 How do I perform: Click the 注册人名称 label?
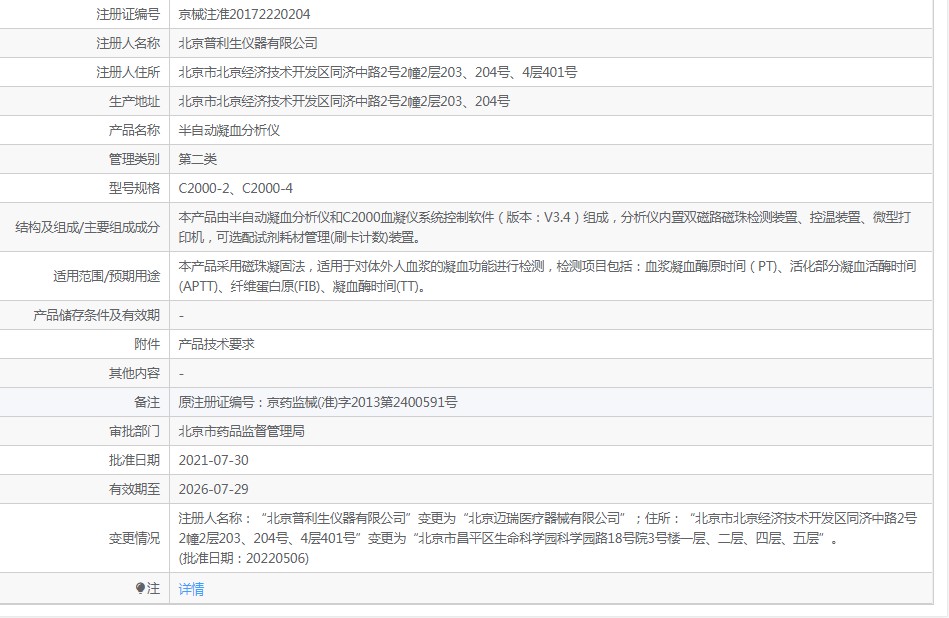click(128, 43)
